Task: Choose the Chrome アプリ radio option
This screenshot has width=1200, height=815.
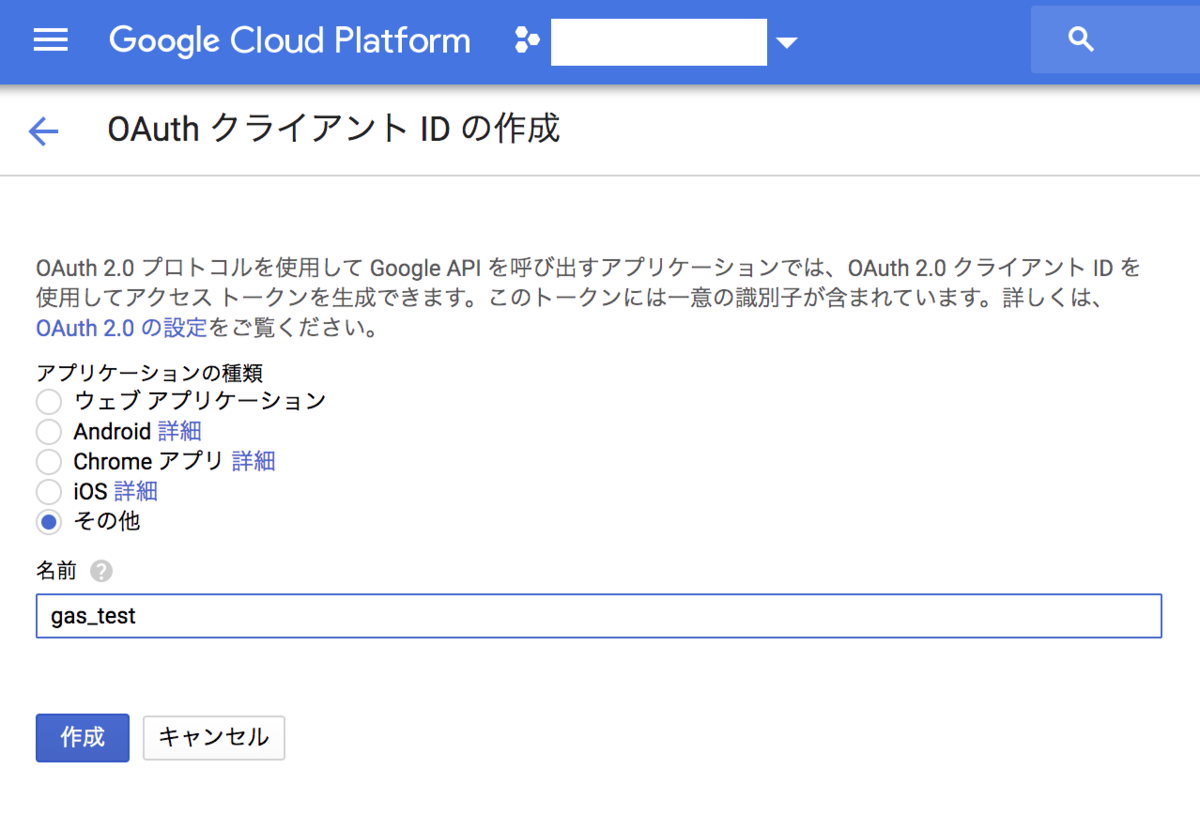Action: (49, 462)
